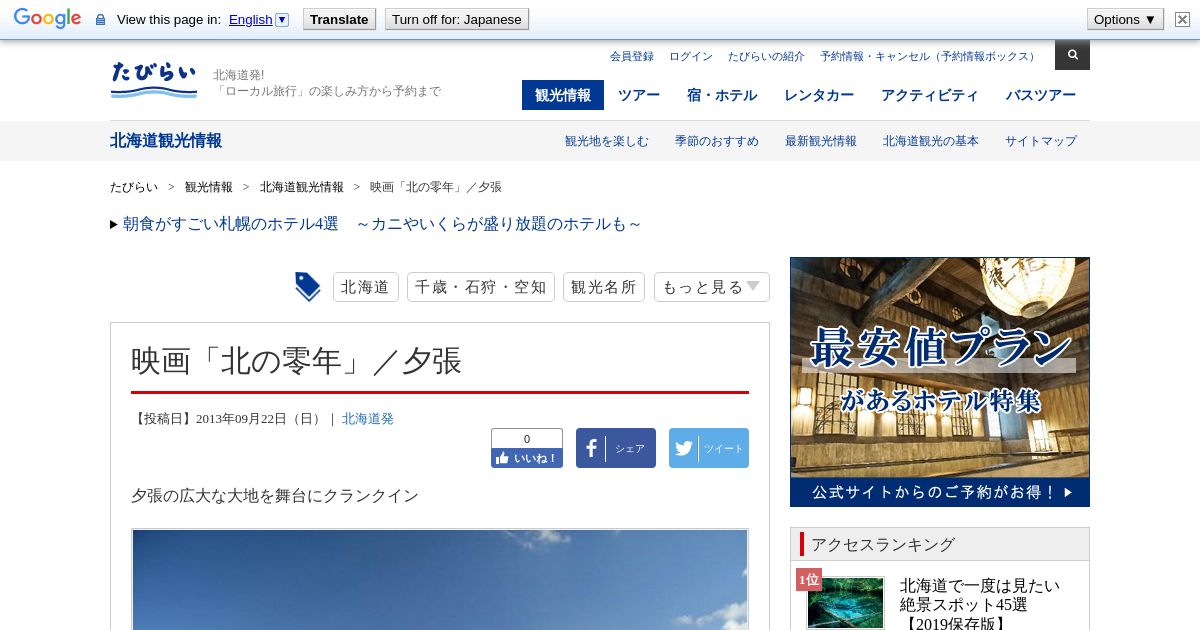
Task: Select the 千歳・石狩・空知 tag
Action: 481,287
